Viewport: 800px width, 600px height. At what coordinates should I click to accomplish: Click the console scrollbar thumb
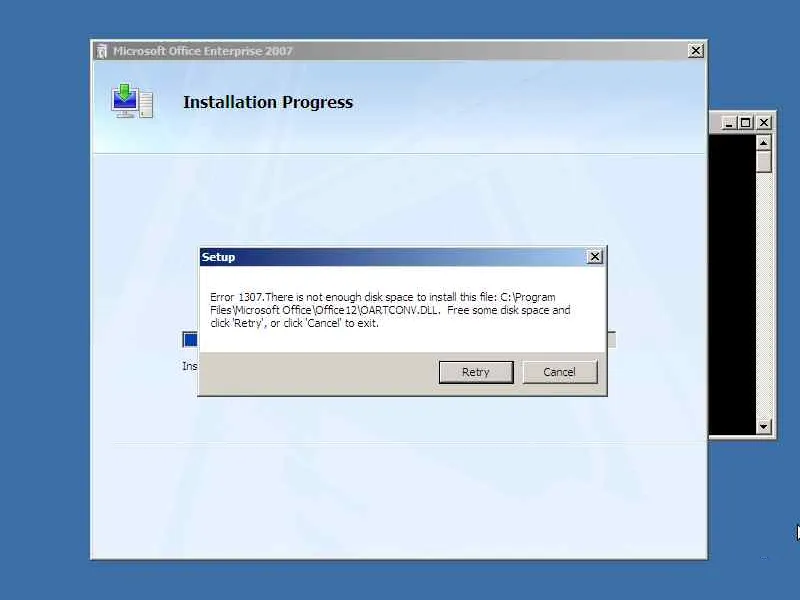point(763,162)
